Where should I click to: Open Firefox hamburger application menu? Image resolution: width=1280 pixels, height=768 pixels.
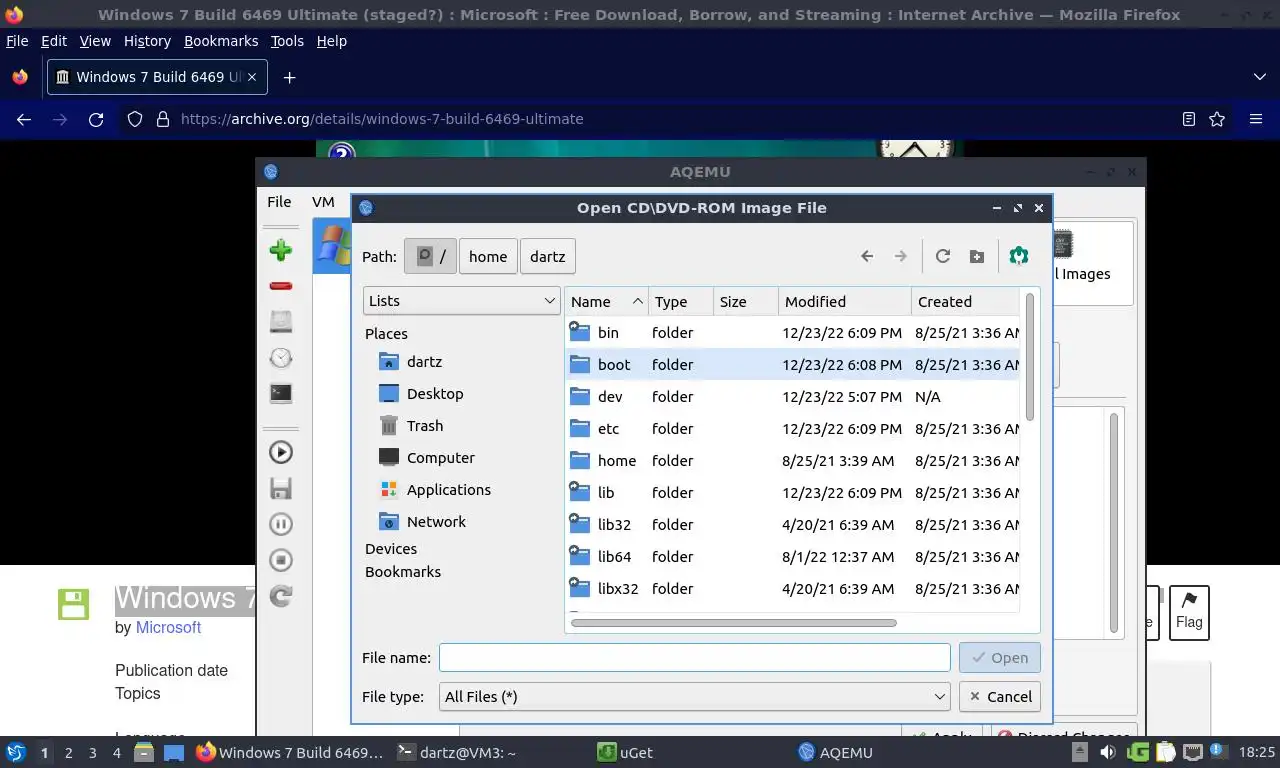click(x=1256, y=119)
